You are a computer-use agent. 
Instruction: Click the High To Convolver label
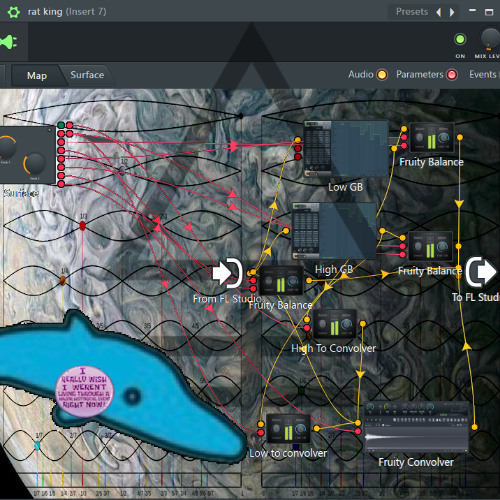(x=333, y=348)
